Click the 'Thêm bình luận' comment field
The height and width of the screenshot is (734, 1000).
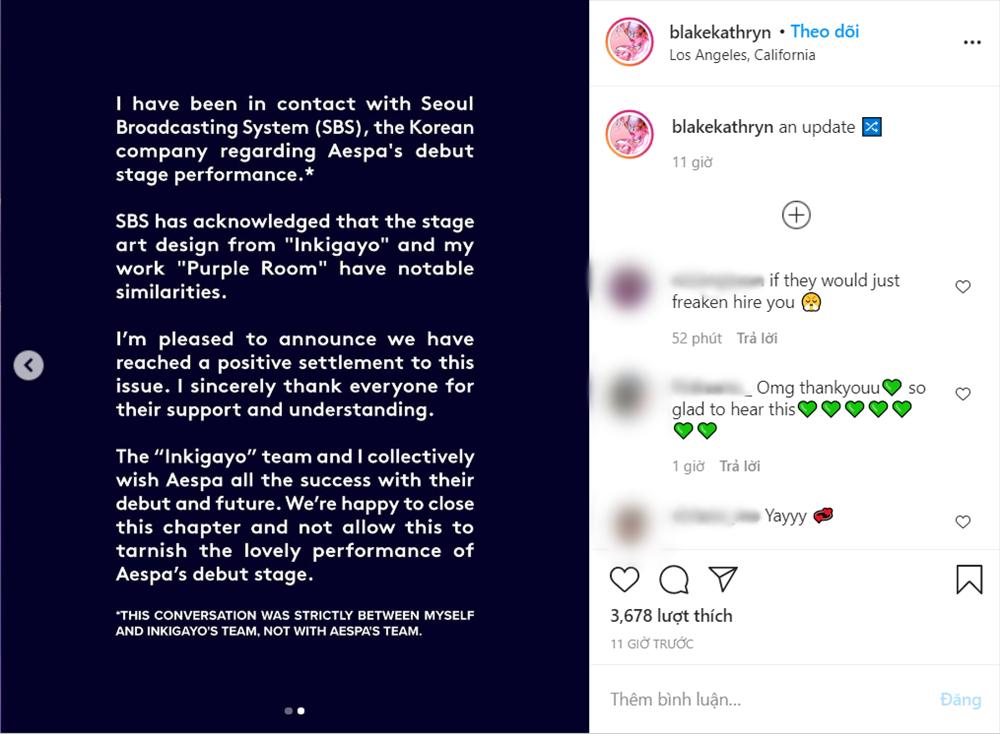[760, 699]
